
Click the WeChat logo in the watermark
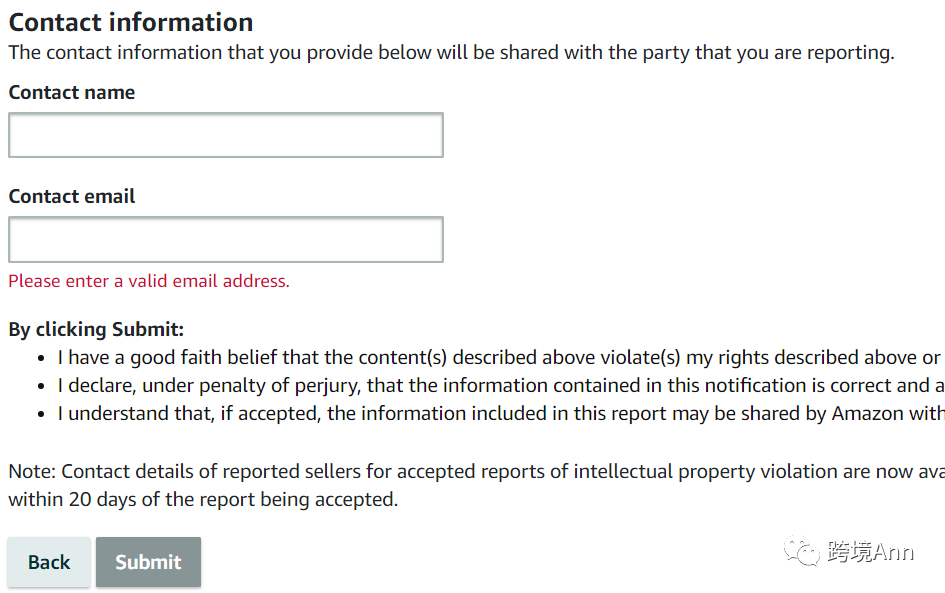click(x=802, y=550)
